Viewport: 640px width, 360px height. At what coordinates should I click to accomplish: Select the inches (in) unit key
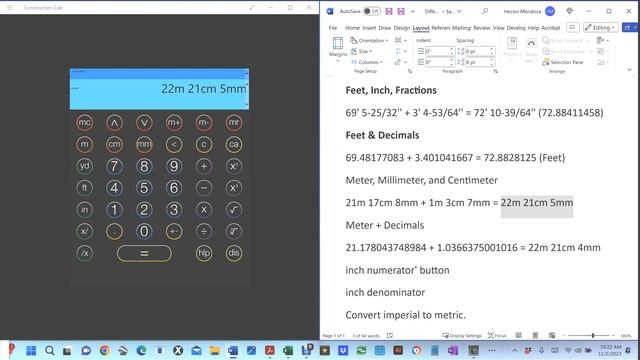[84, 209]
